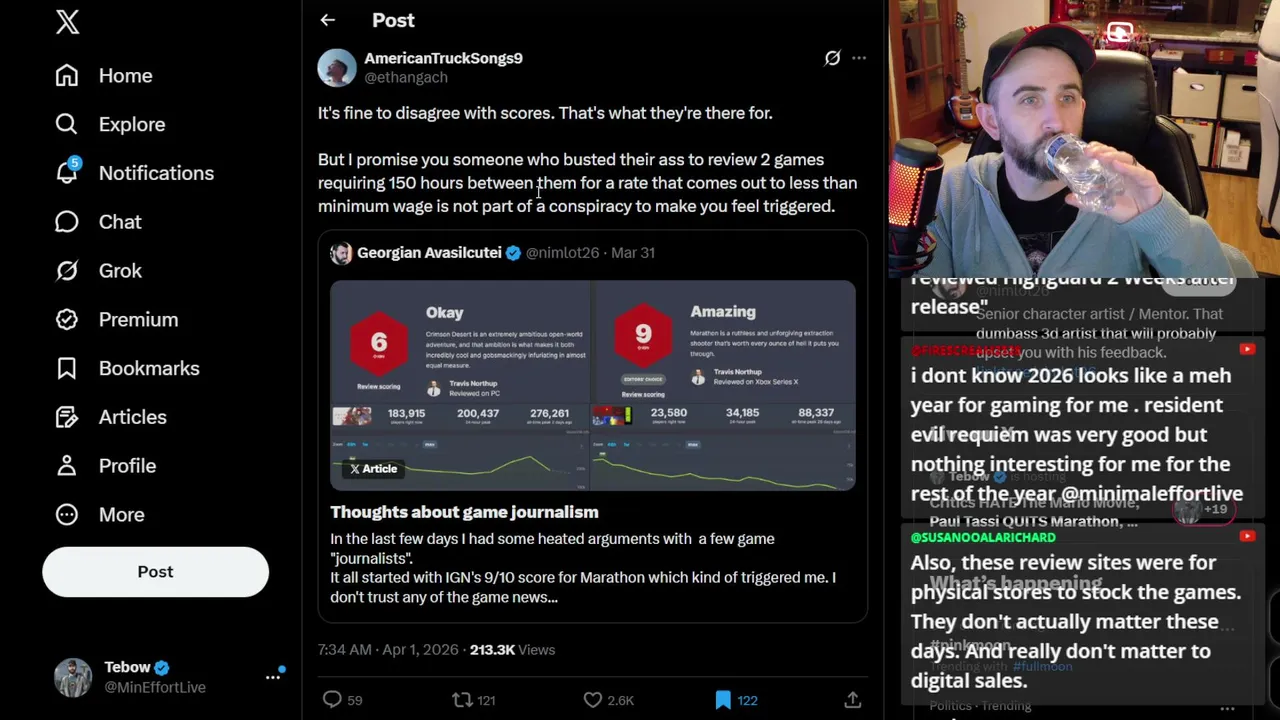The image size is (1280, 720).
Task: Open the @ethangach profile handle
Action: pyautogui.click(x=406, y=77)
